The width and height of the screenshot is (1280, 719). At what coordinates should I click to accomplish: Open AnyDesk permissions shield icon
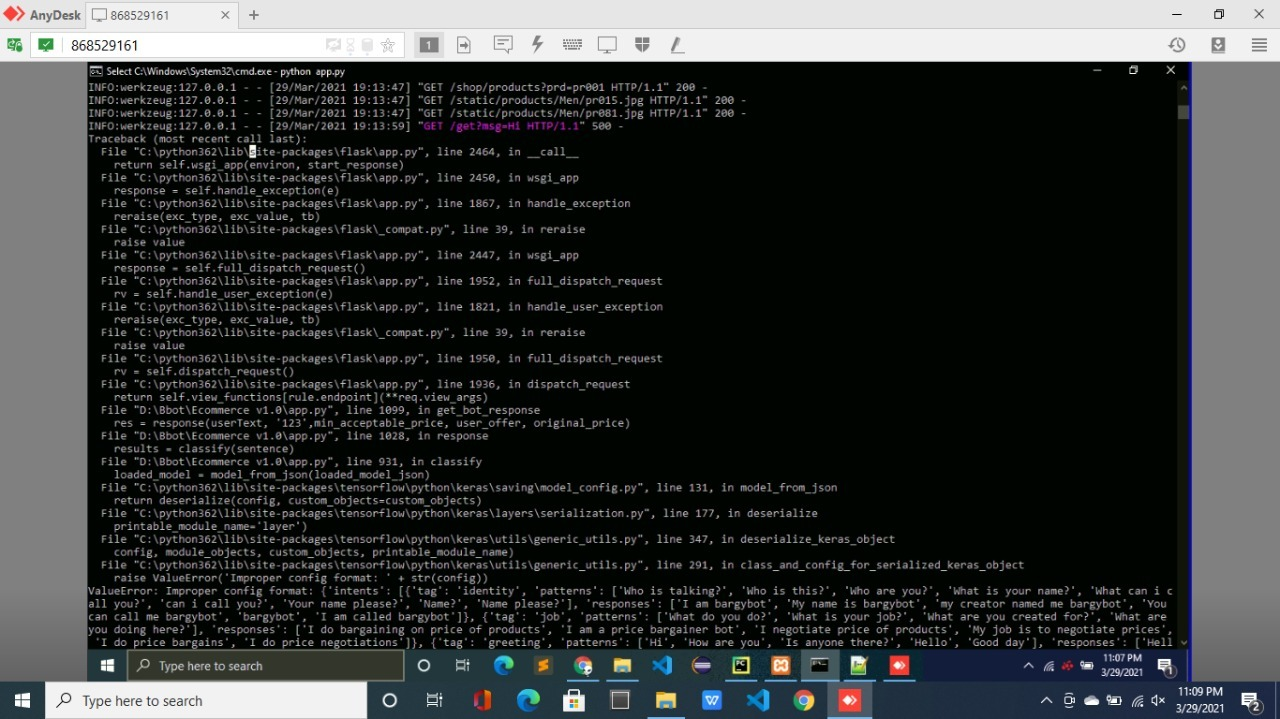pyautogui.click(x=642, y=45)
